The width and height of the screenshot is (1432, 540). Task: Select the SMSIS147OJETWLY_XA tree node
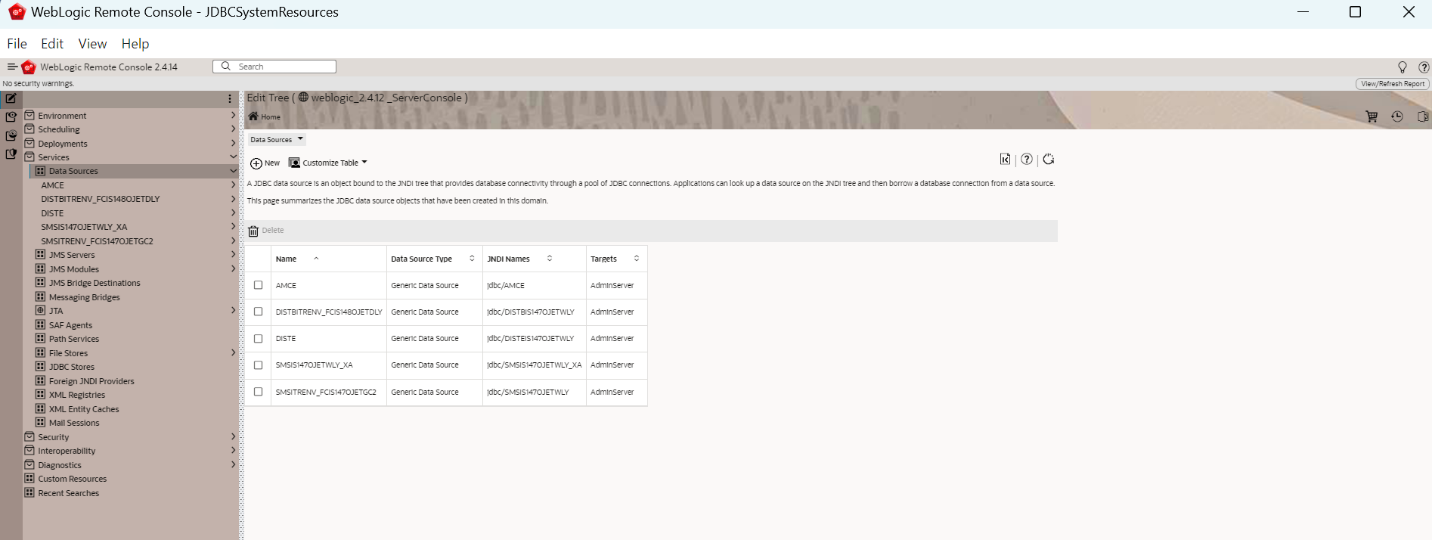coord(84,227)
